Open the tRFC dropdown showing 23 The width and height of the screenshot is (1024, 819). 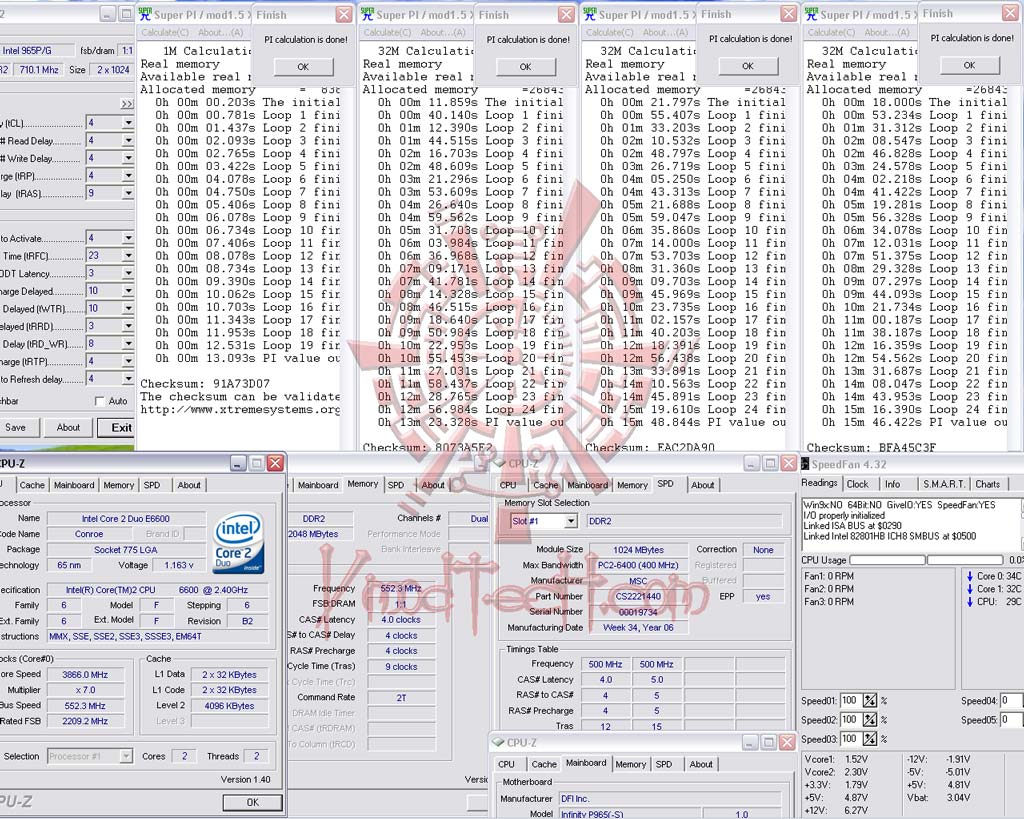128,256
